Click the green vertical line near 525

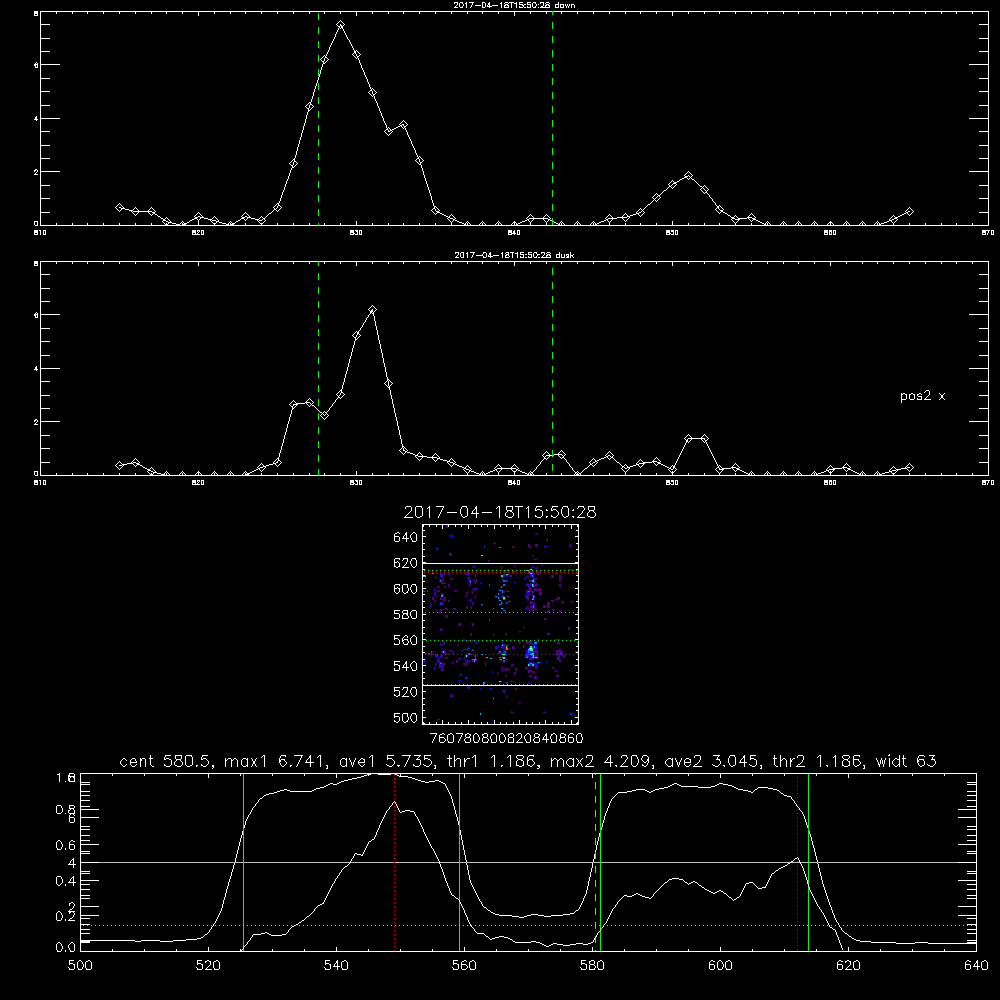243,862
